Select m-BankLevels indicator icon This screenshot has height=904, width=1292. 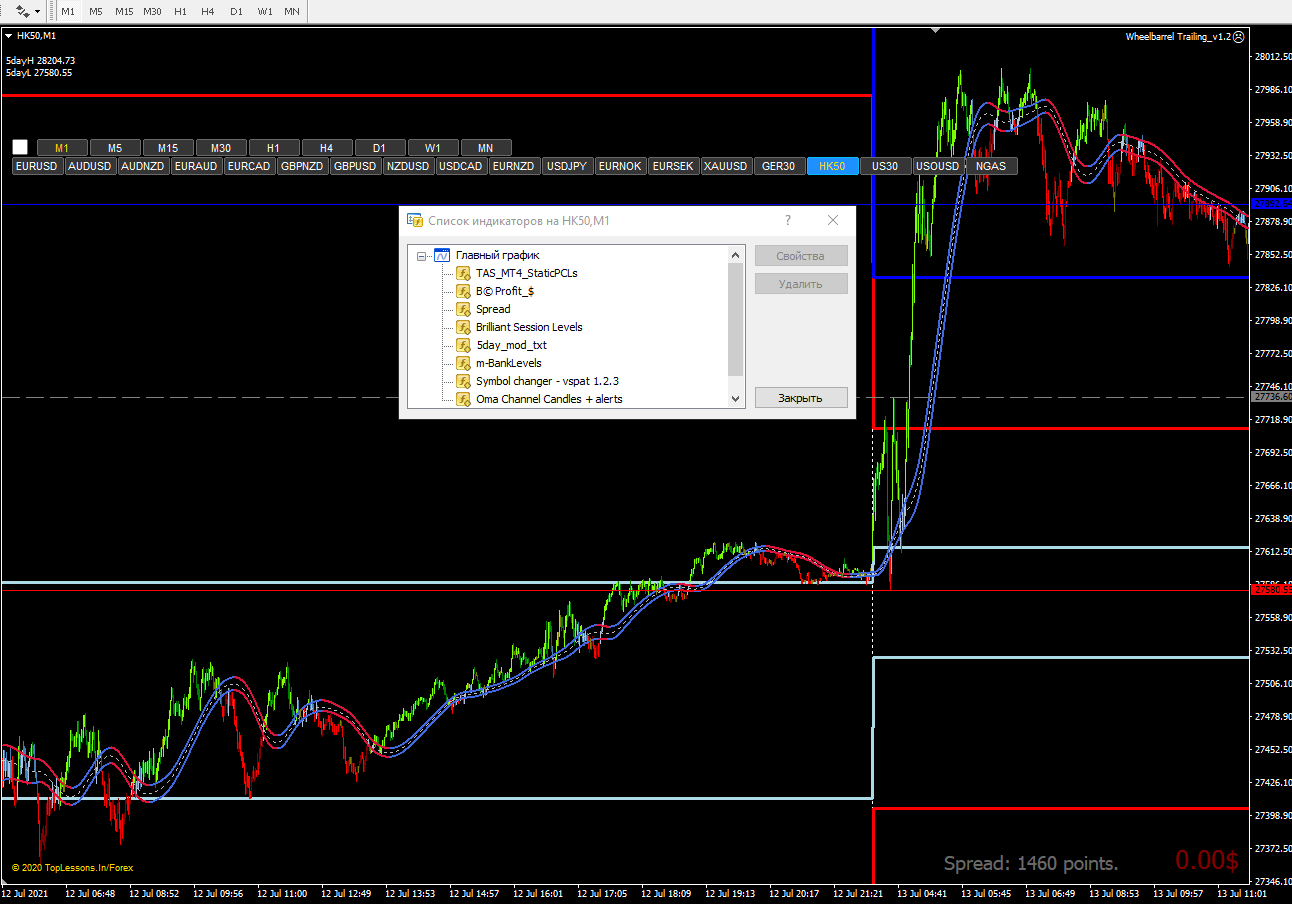464,363
